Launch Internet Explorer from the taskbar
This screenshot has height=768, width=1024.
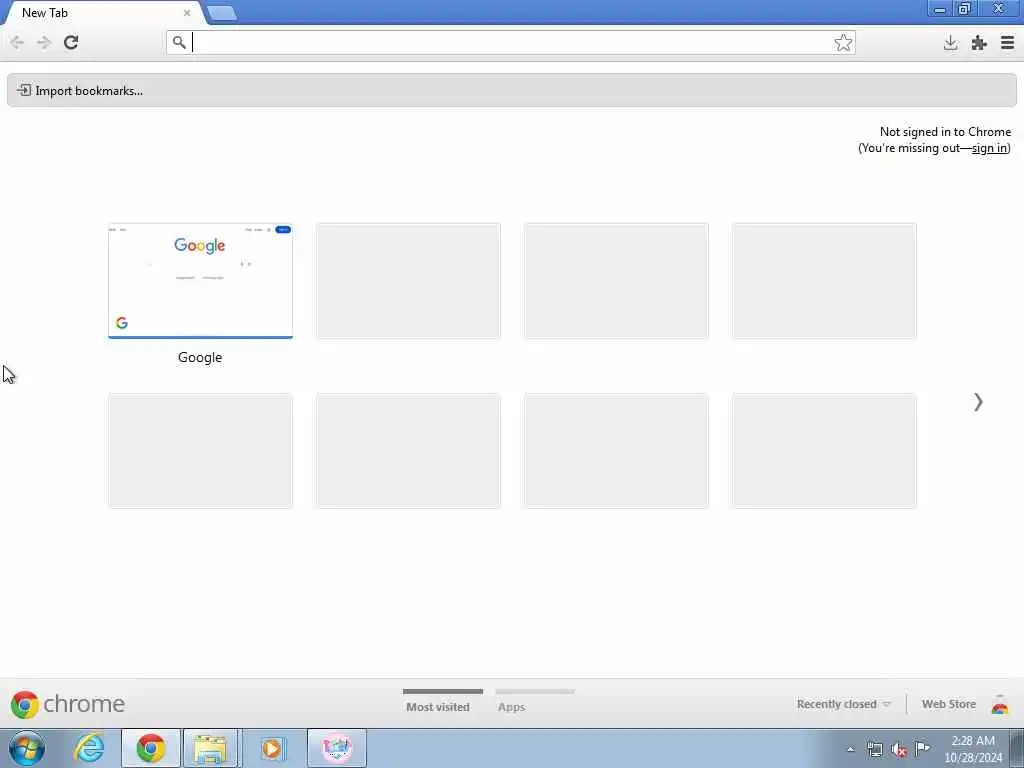(89, 748)
